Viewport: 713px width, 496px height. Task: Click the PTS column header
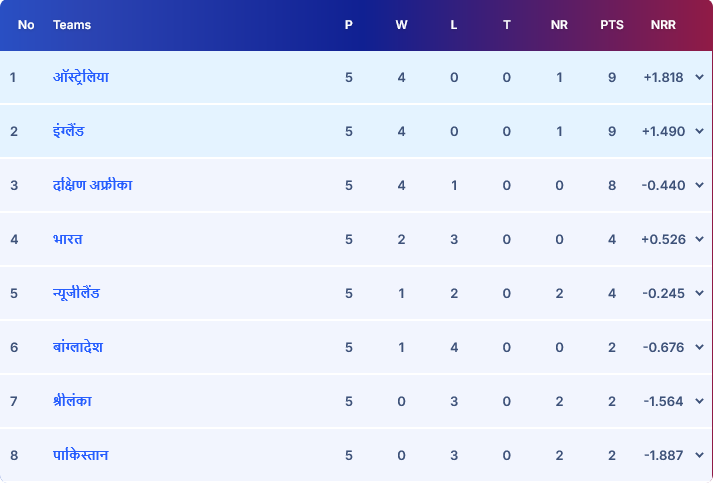[612, 25]
